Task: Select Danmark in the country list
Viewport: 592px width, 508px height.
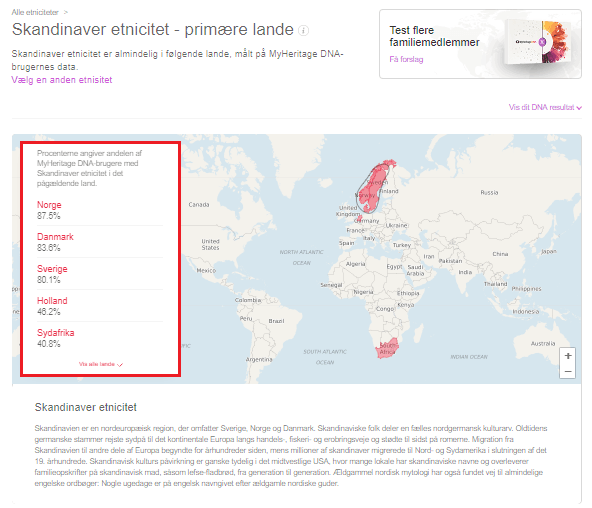Action: tap(55, 237)
